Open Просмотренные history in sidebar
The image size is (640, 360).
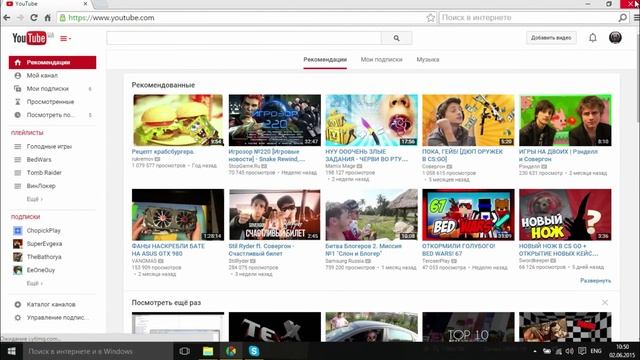pos(52,102)
